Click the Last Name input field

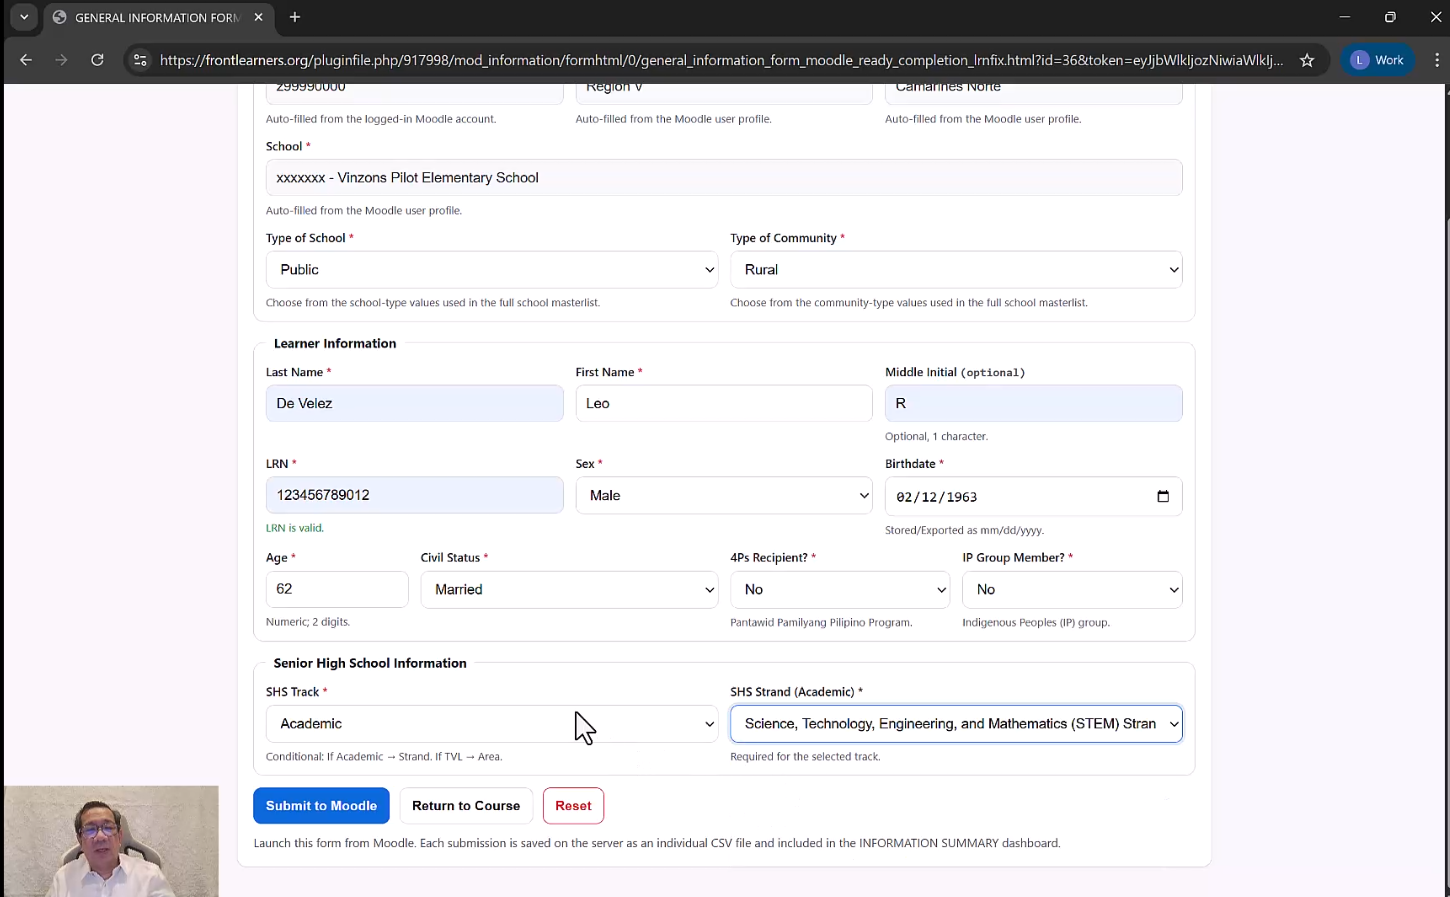tap(414, 404)
